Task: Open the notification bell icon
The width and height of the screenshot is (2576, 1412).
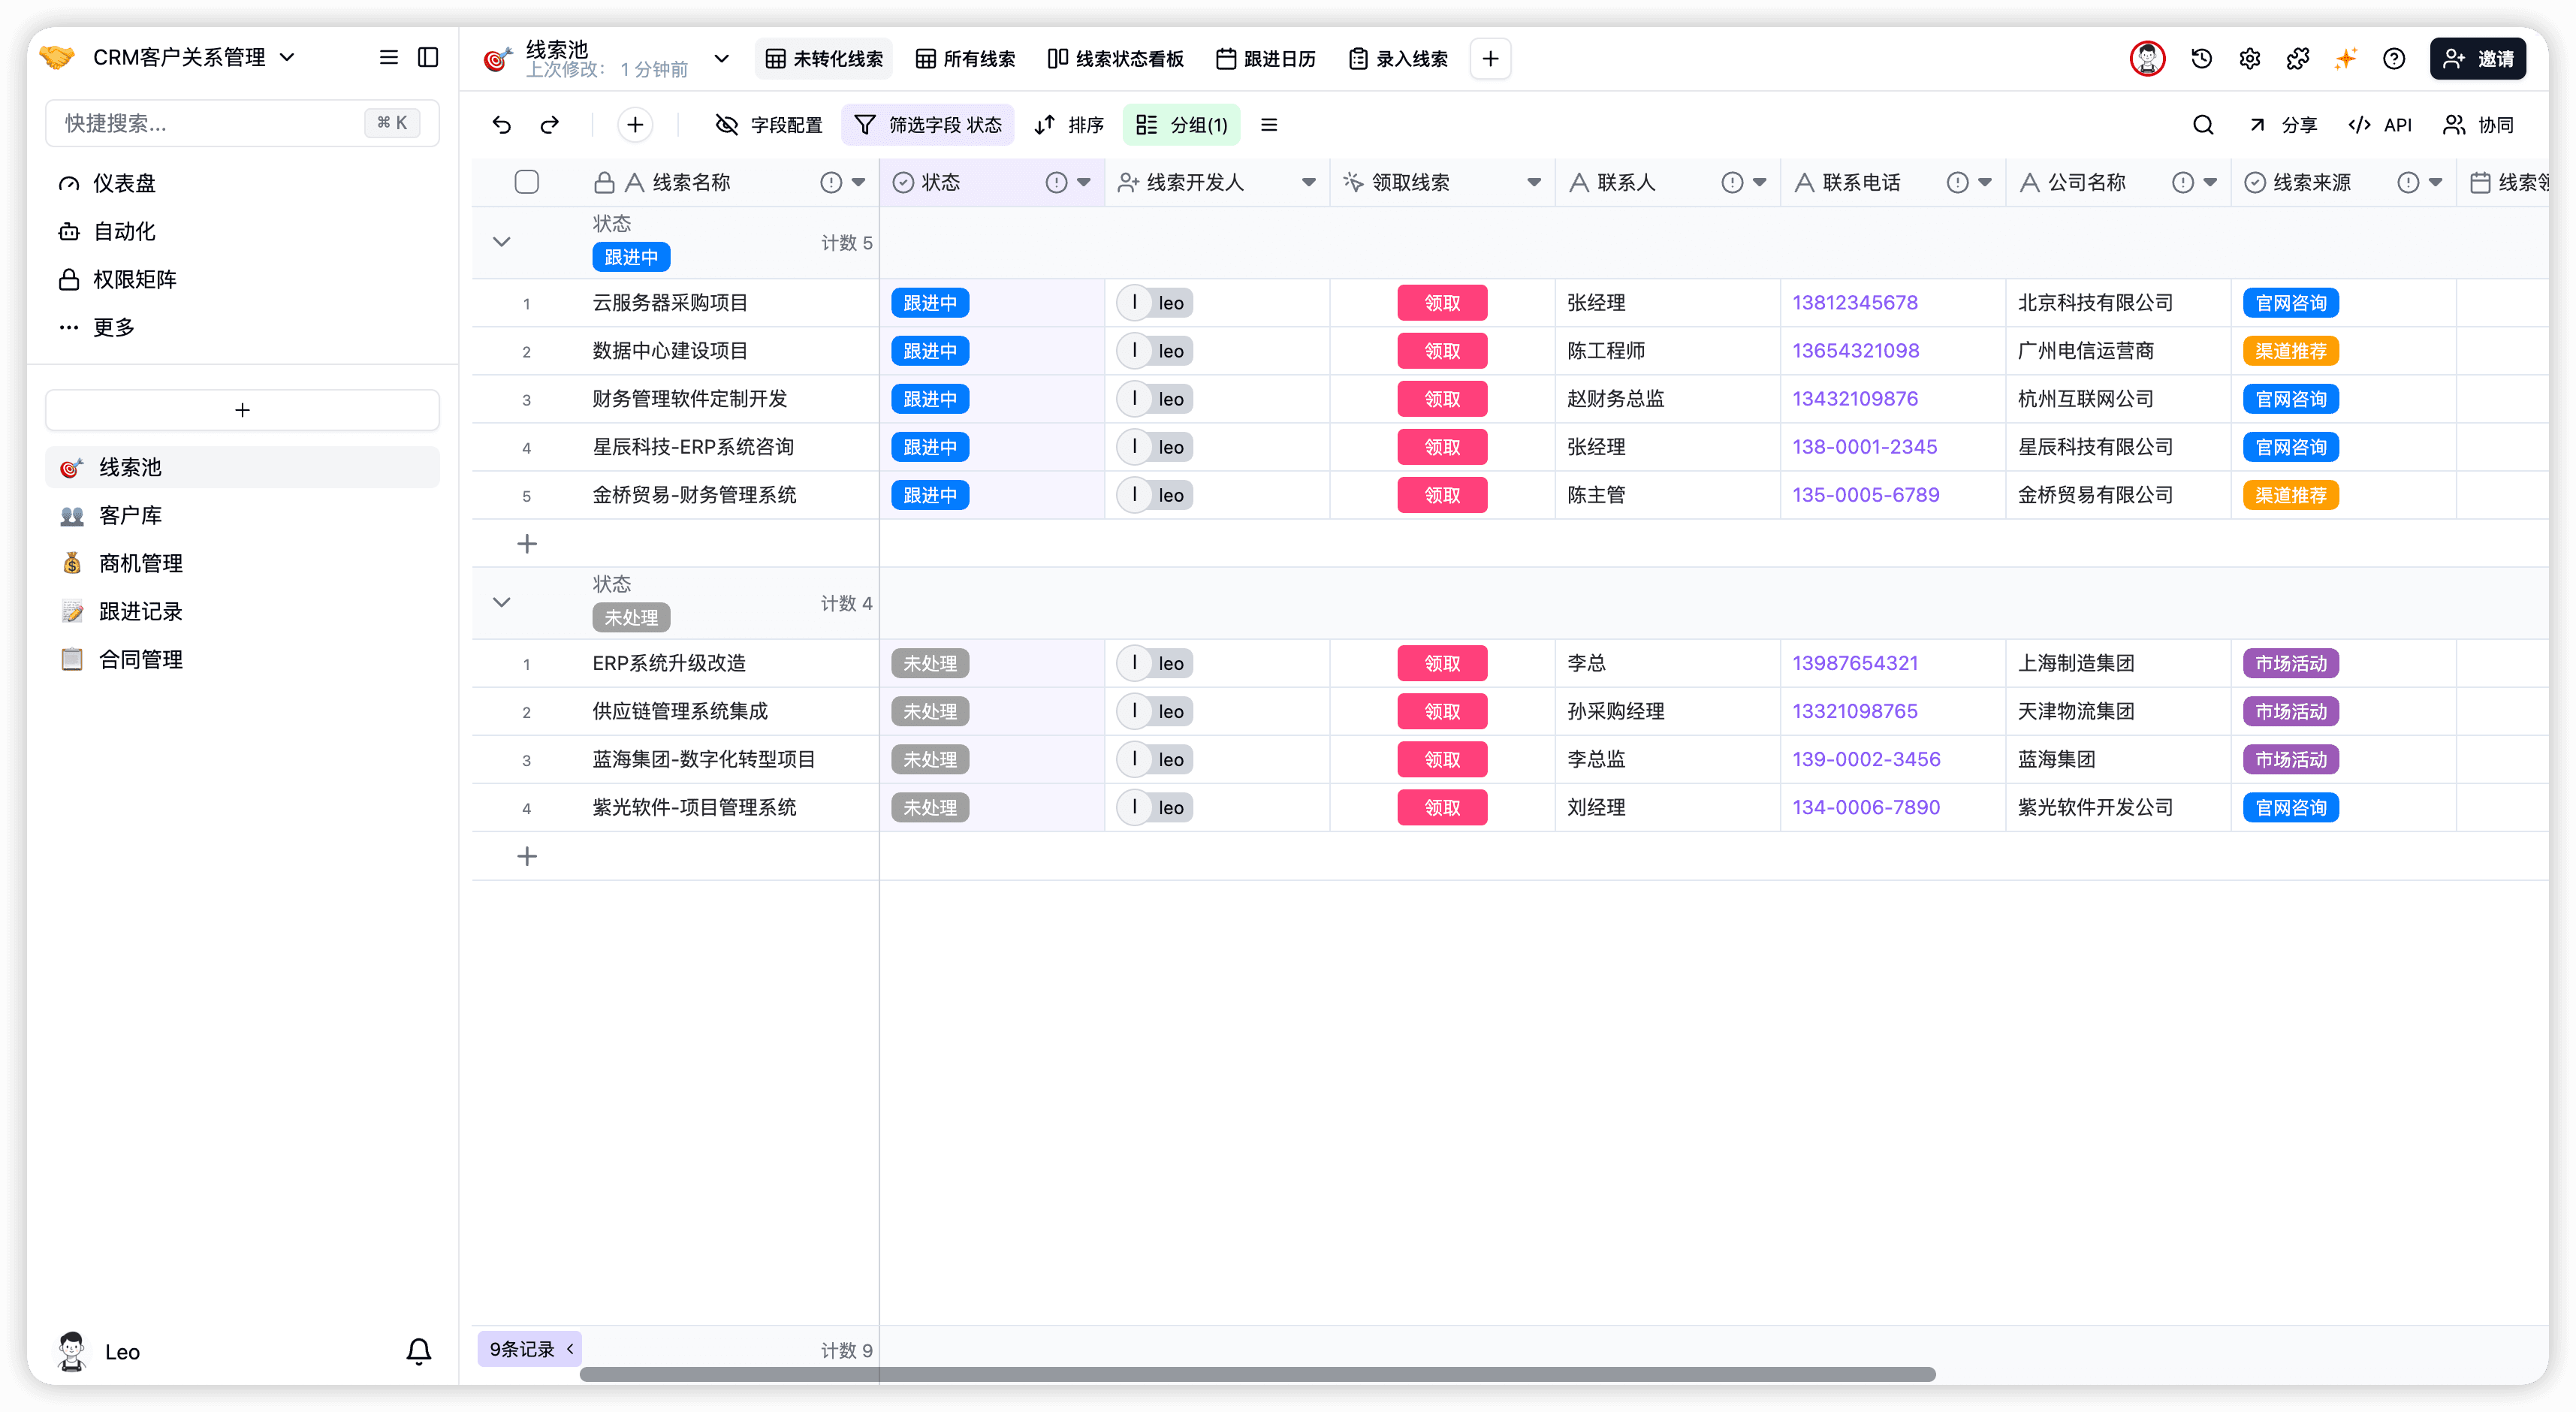Action: pyautogui.click(x=419, y=1351)
